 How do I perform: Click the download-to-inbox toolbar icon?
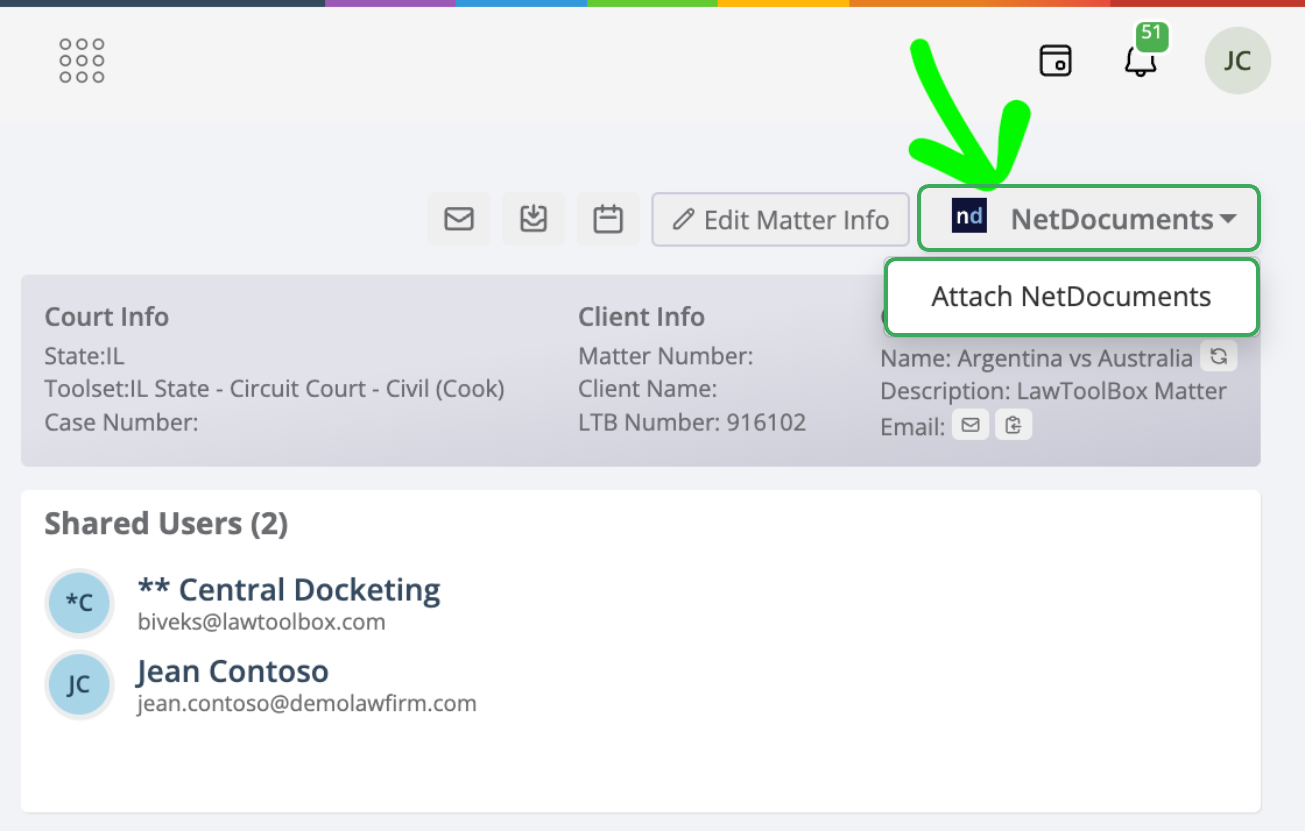(x=534, y=219)
